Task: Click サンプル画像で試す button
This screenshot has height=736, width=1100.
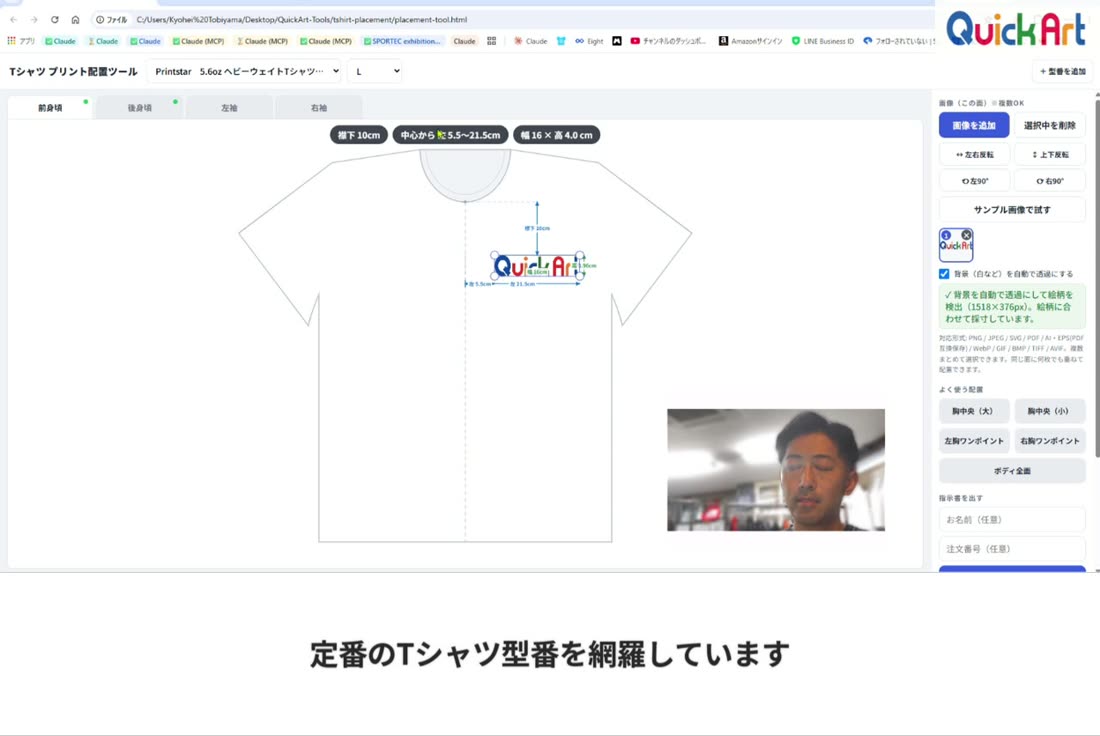Action: 1012,210
